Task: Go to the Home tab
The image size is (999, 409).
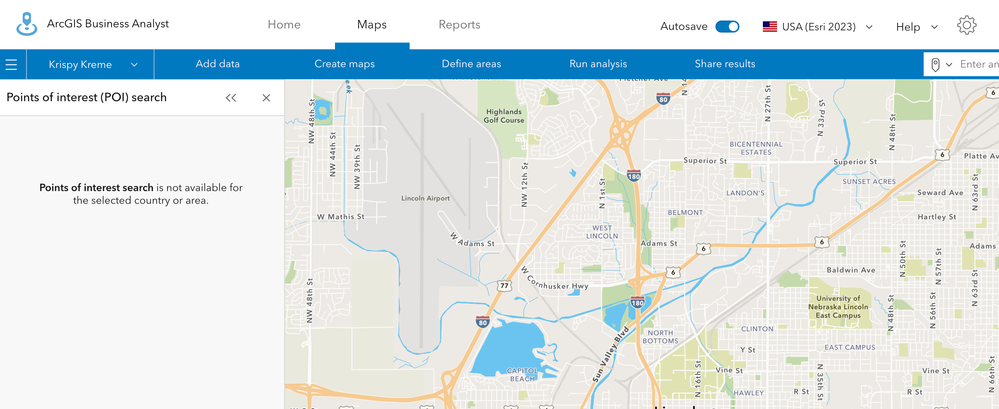Action: click(x=284, y=25)
